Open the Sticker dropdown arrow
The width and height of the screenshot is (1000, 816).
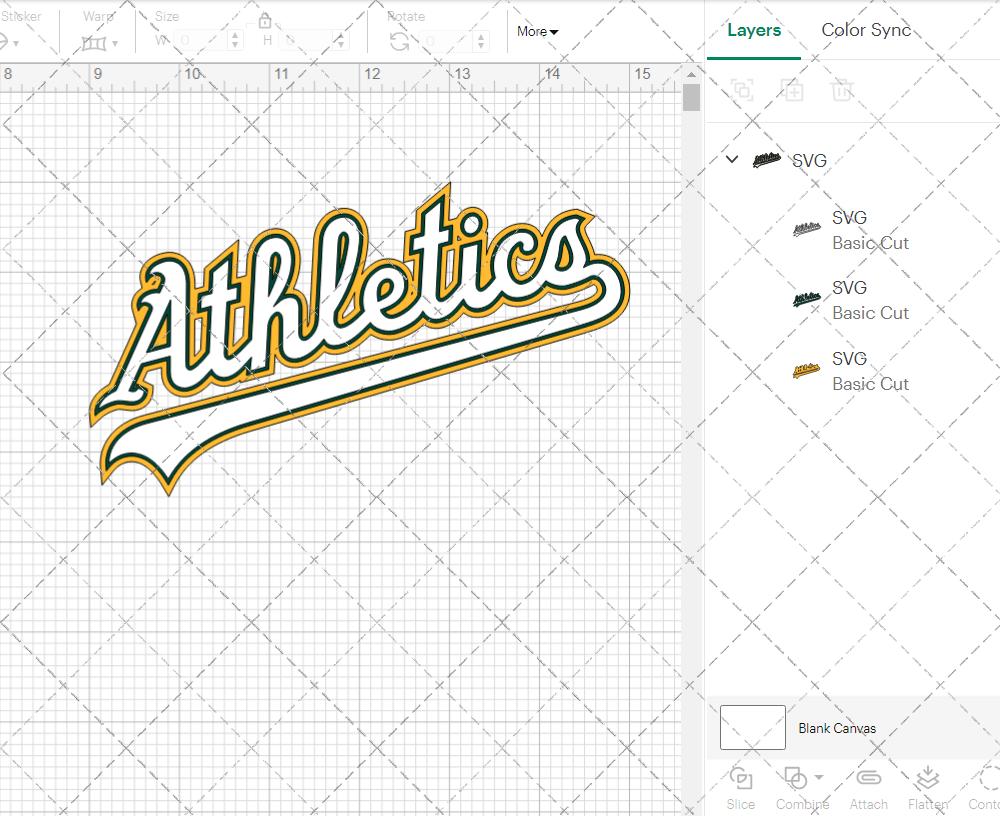[x=16, y=44]
